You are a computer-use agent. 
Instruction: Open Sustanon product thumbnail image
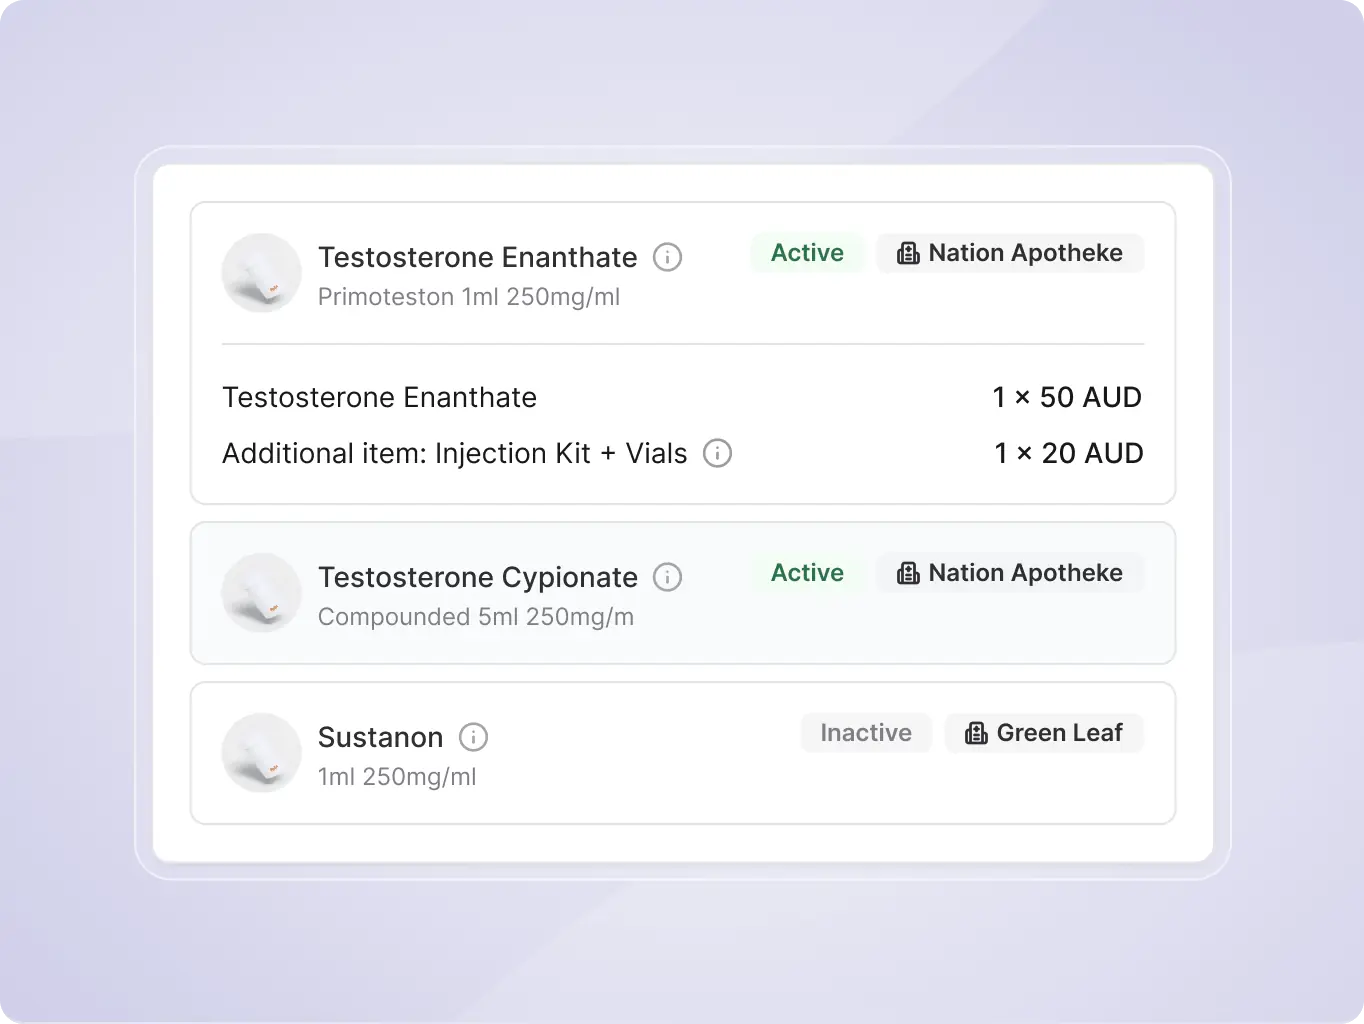[x=262, y=754]
